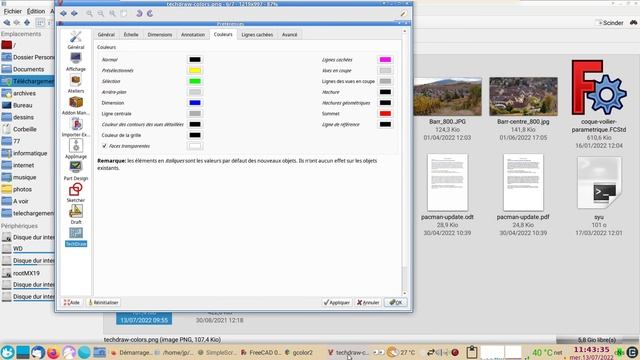Open the pacman-update.odt document
Viewport: 640px width, 360px height.
[447, 182]
